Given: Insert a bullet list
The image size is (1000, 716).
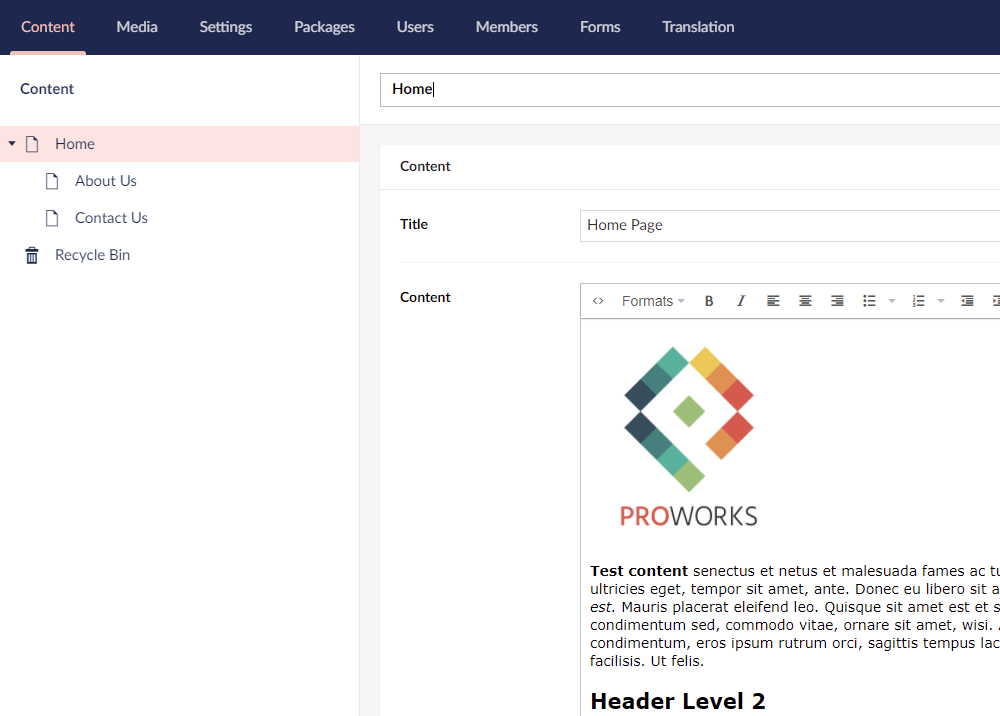Looking at the screenshot, I should coord(869,301).
